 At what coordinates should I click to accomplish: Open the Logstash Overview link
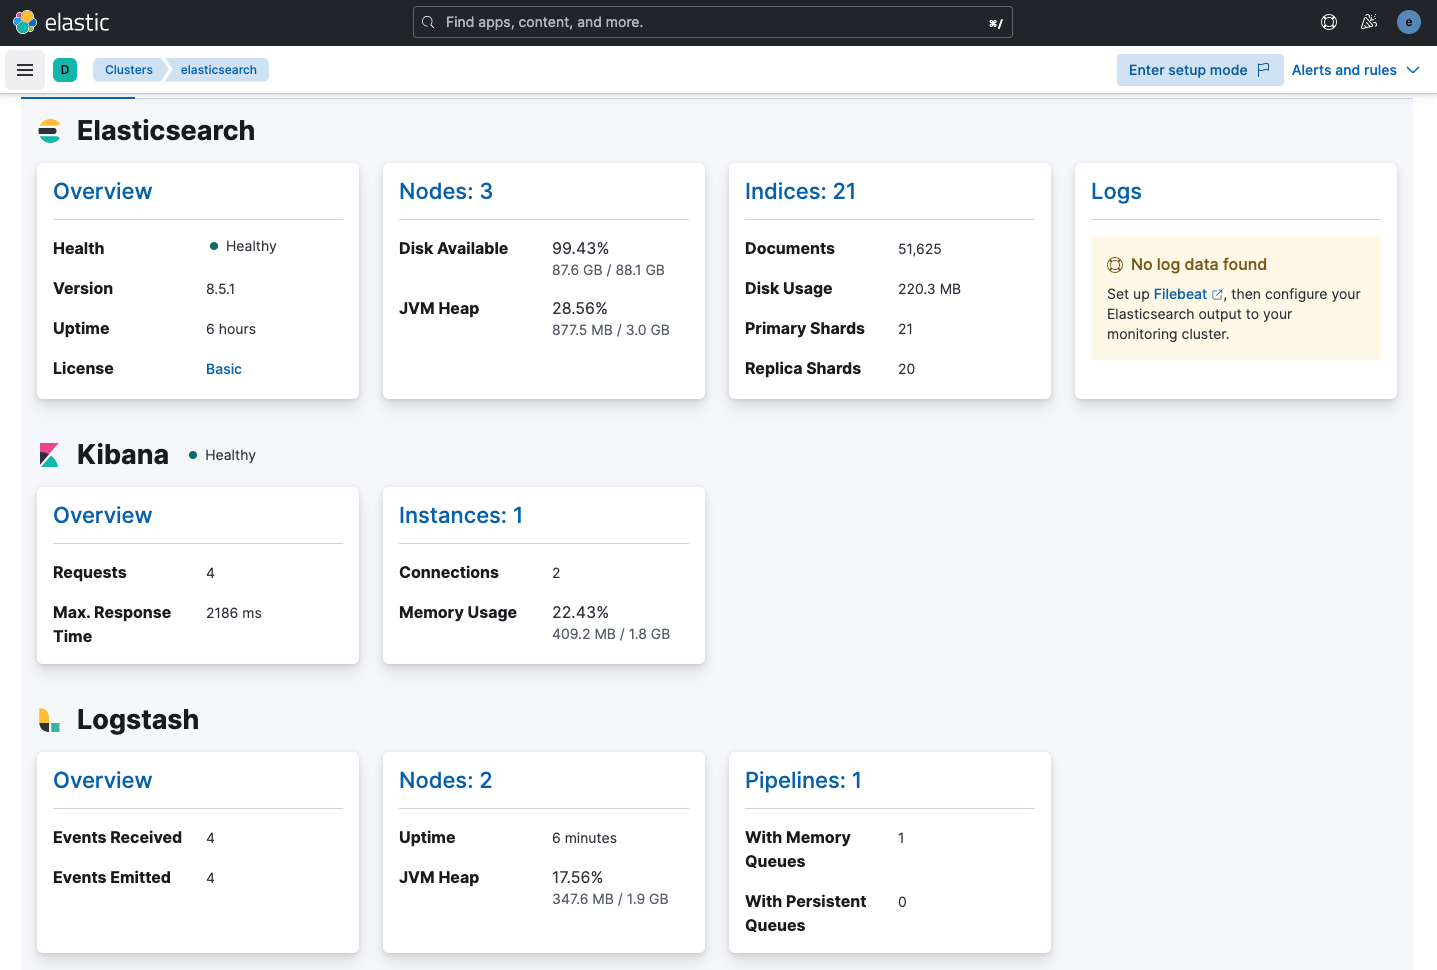[x=103, y=780]
